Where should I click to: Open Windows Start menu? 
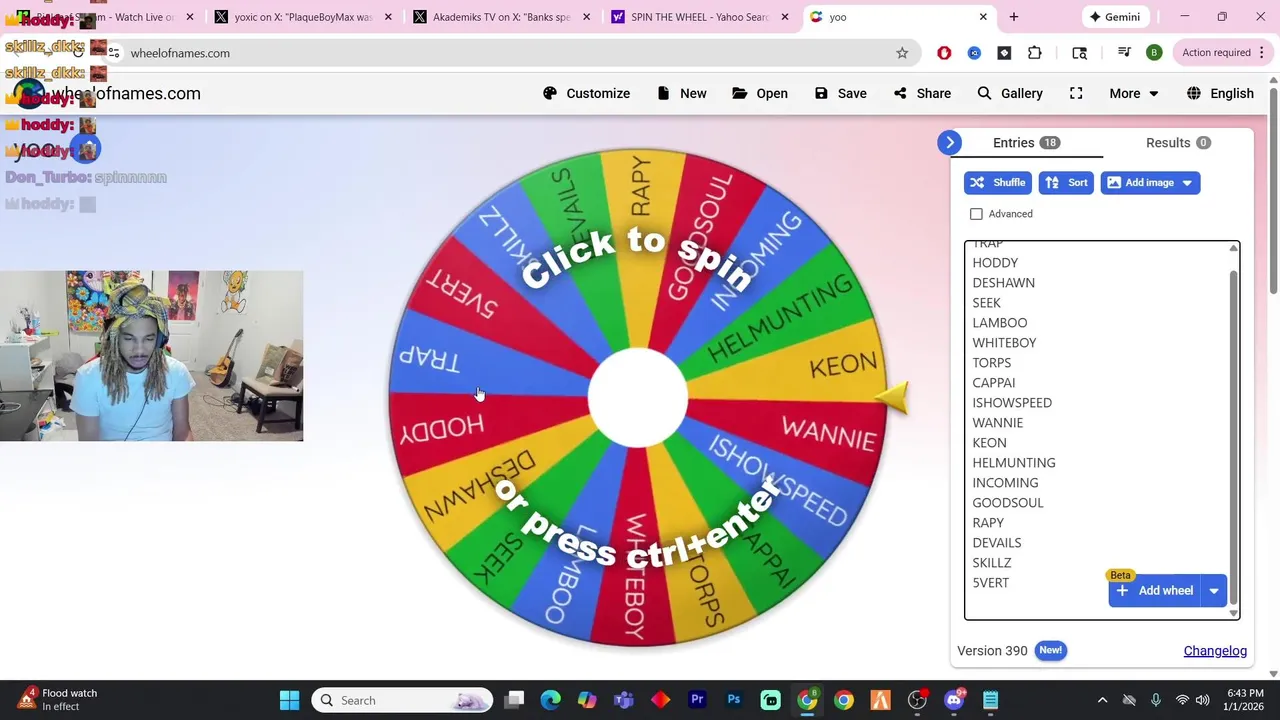tap(289, 700)
